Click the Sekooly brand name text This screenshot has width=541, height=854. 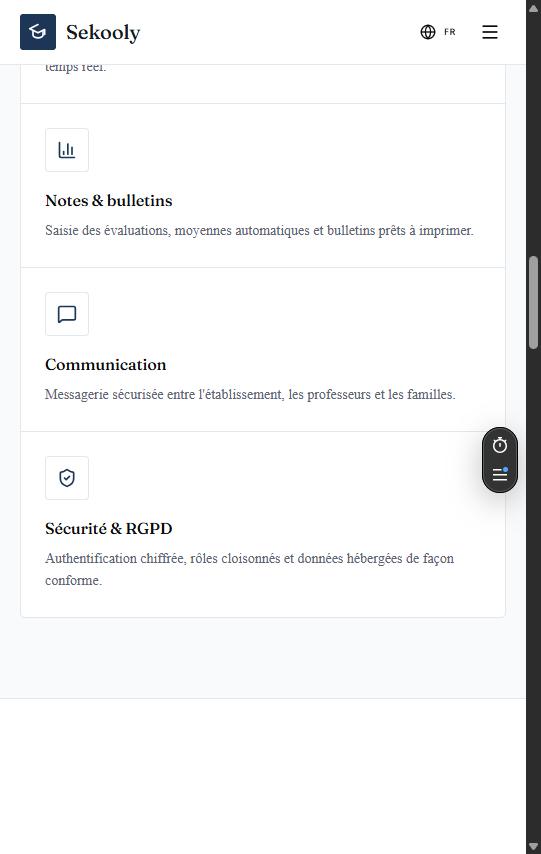click(103, 33)
